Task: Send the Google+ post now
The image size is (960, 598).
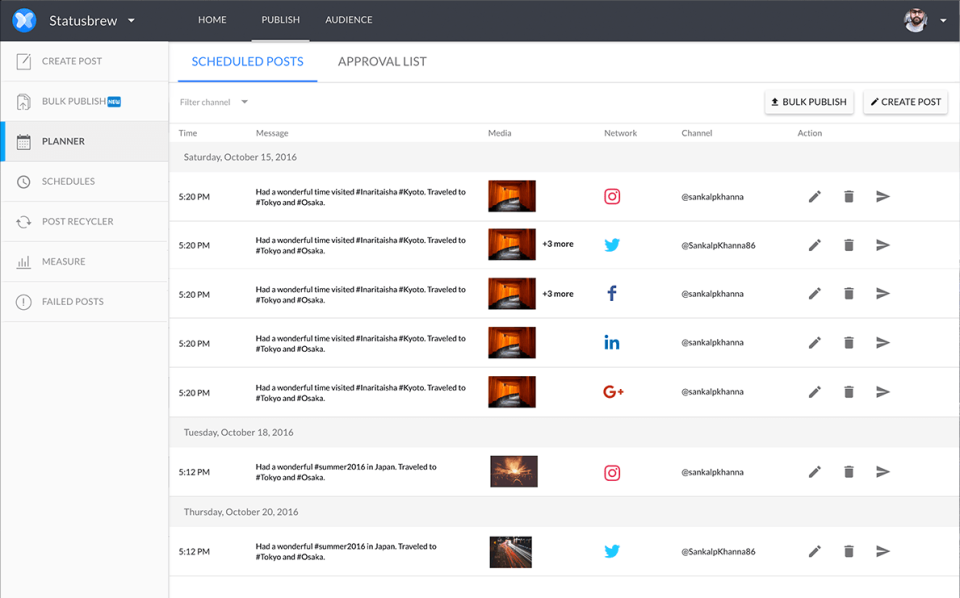Action: [882, 392]
